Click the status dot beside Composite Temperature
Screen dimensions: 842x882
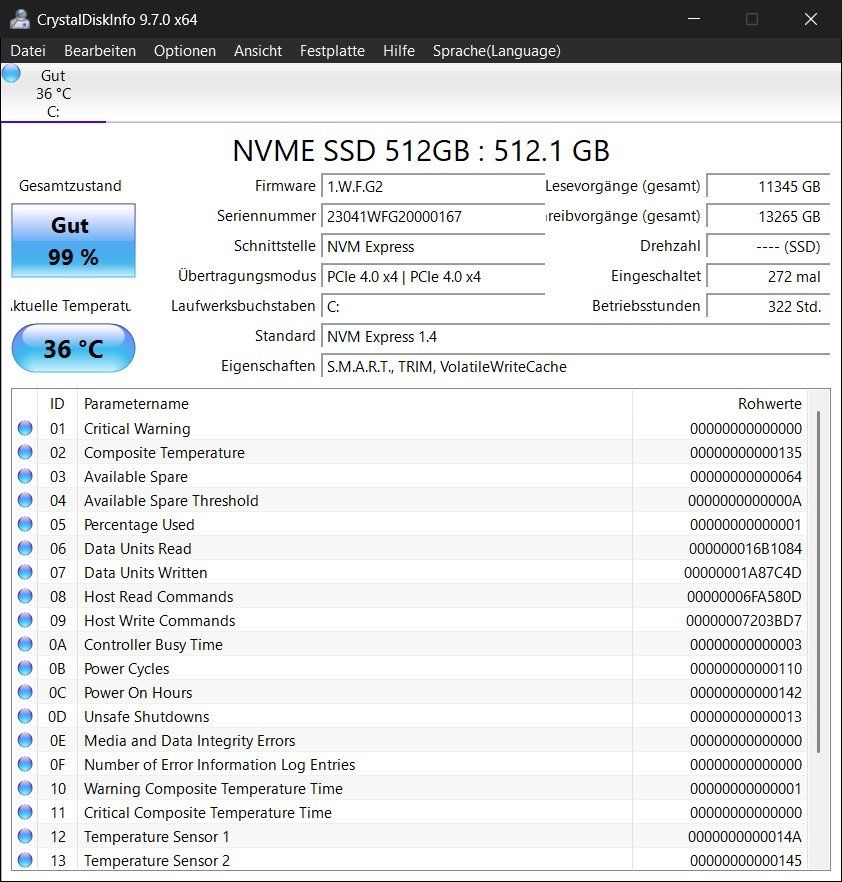pos(25,452)
